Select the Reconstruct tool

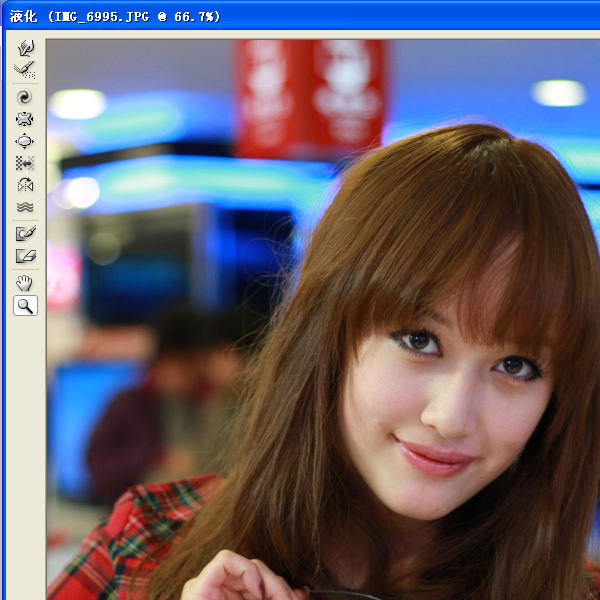click(25, 70)
